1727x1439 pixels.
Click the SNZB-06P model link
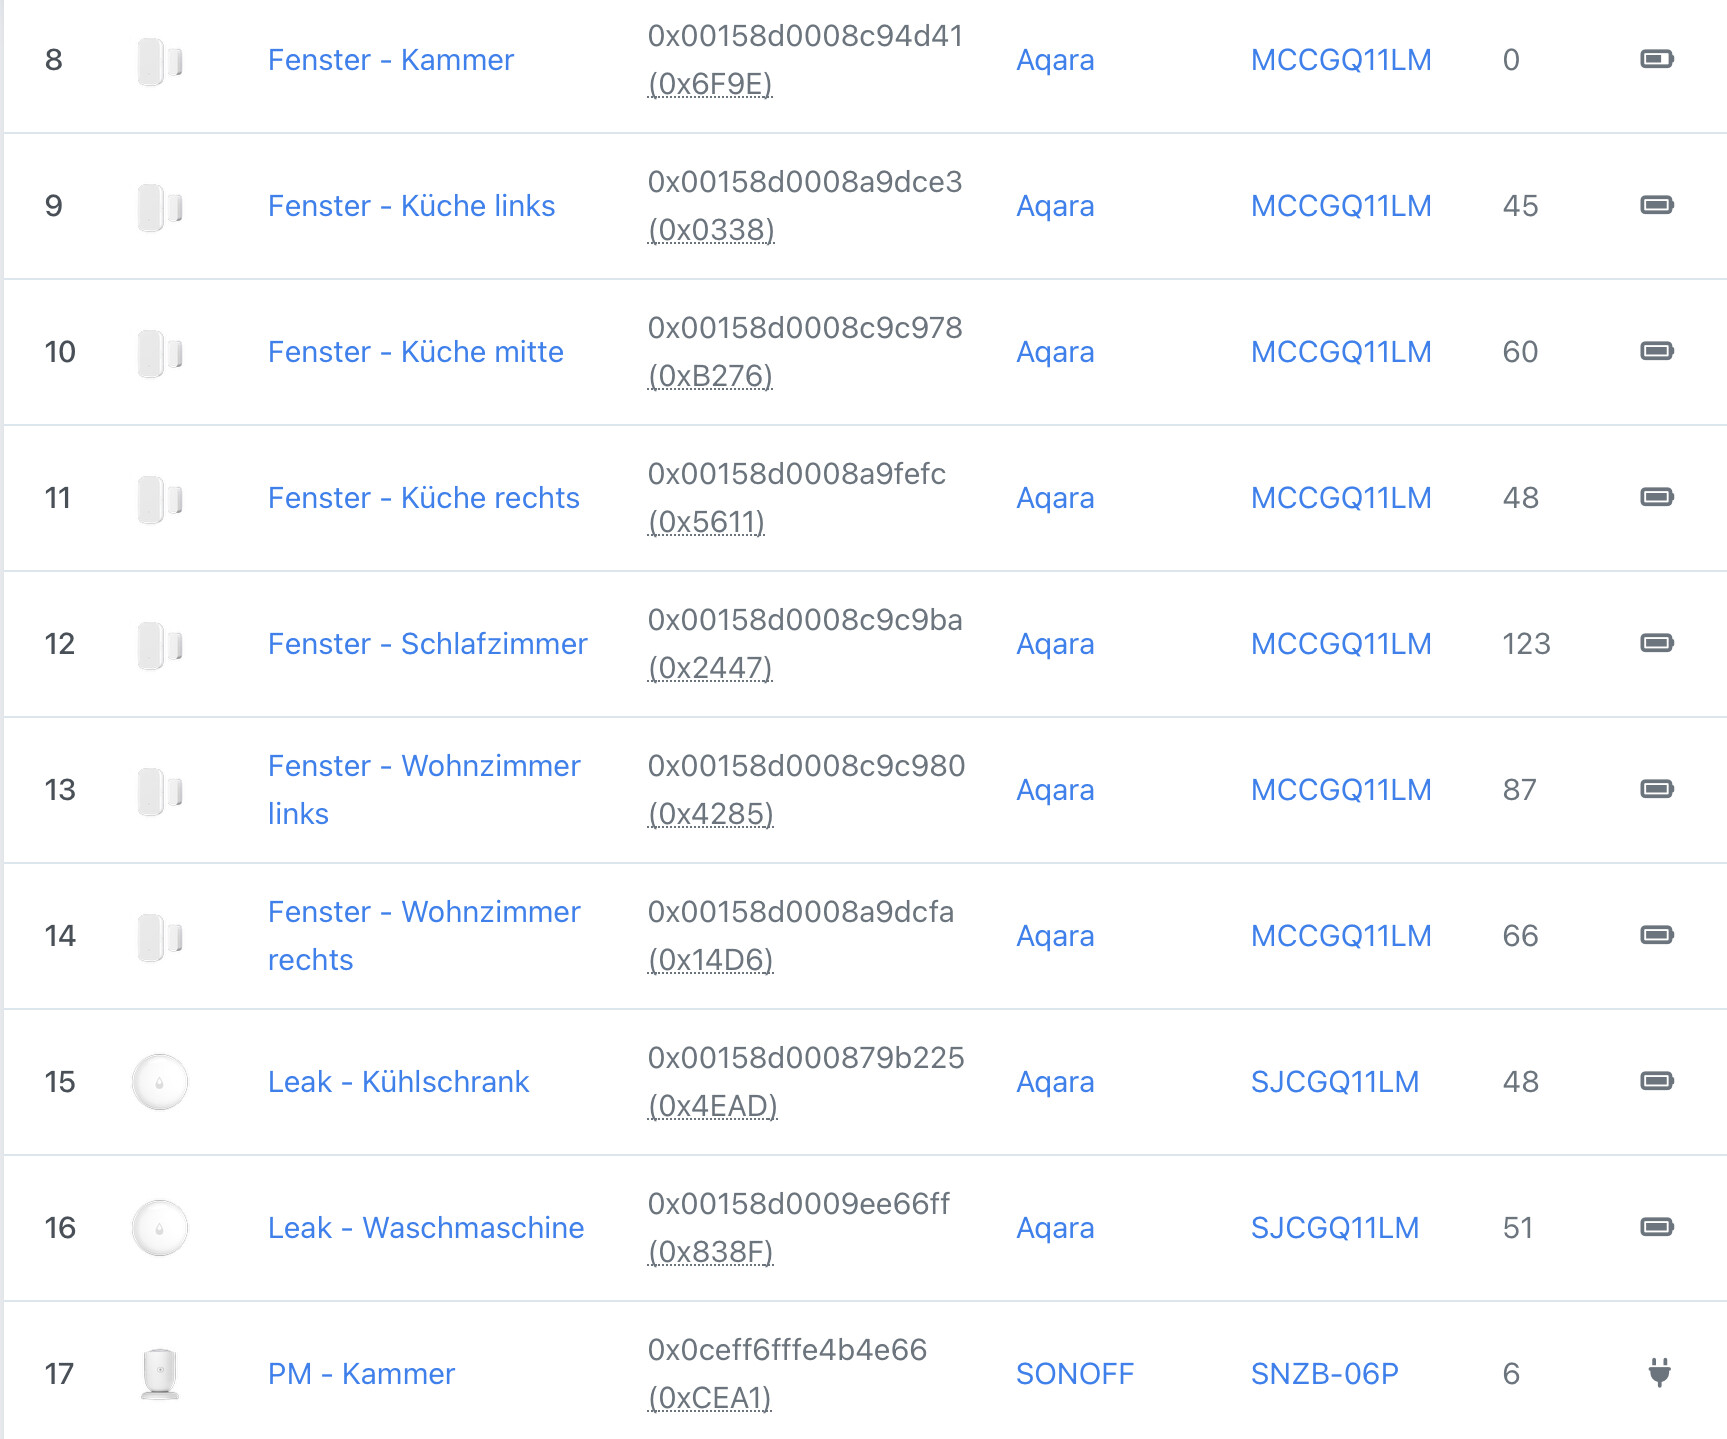(1324, 1374)
